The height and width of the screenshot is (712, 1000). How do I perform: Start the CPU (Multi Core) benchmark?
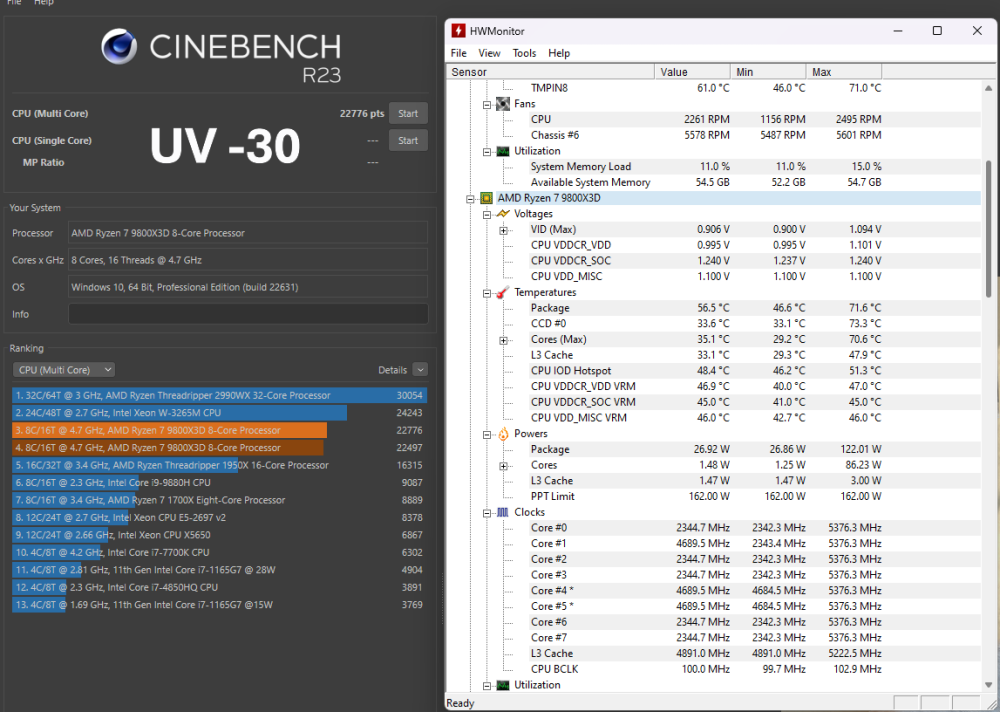tap(408, 113)
